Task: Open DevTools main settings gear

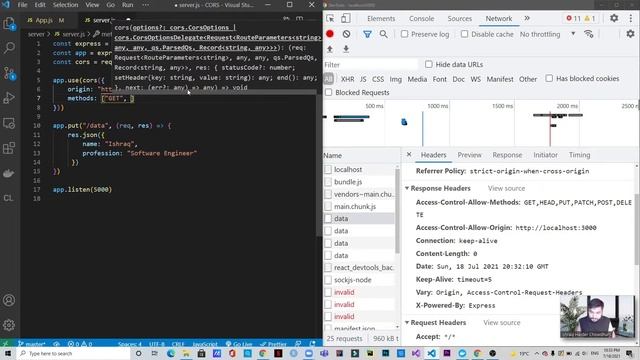Action: (x=614, y=18)
